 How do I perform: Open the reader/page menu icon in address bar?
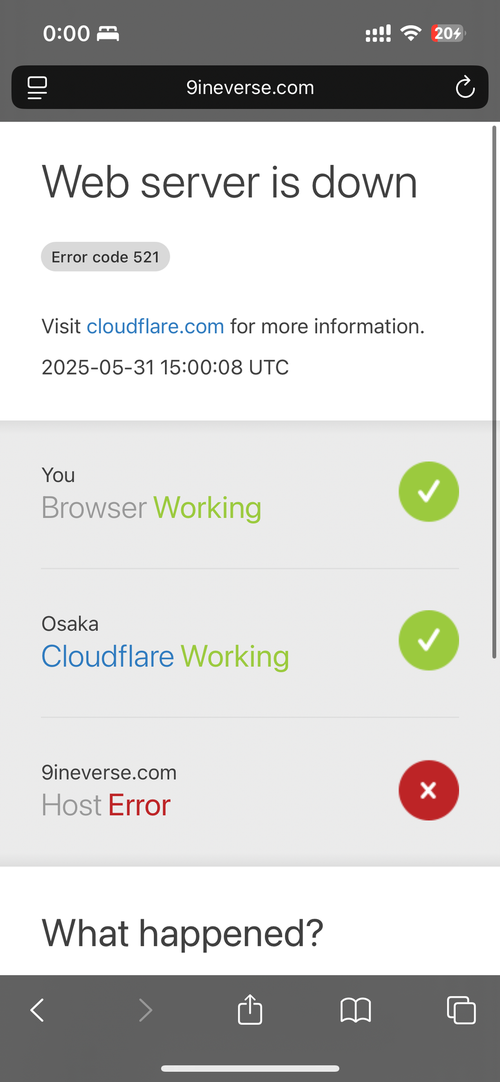click(37, 88)
